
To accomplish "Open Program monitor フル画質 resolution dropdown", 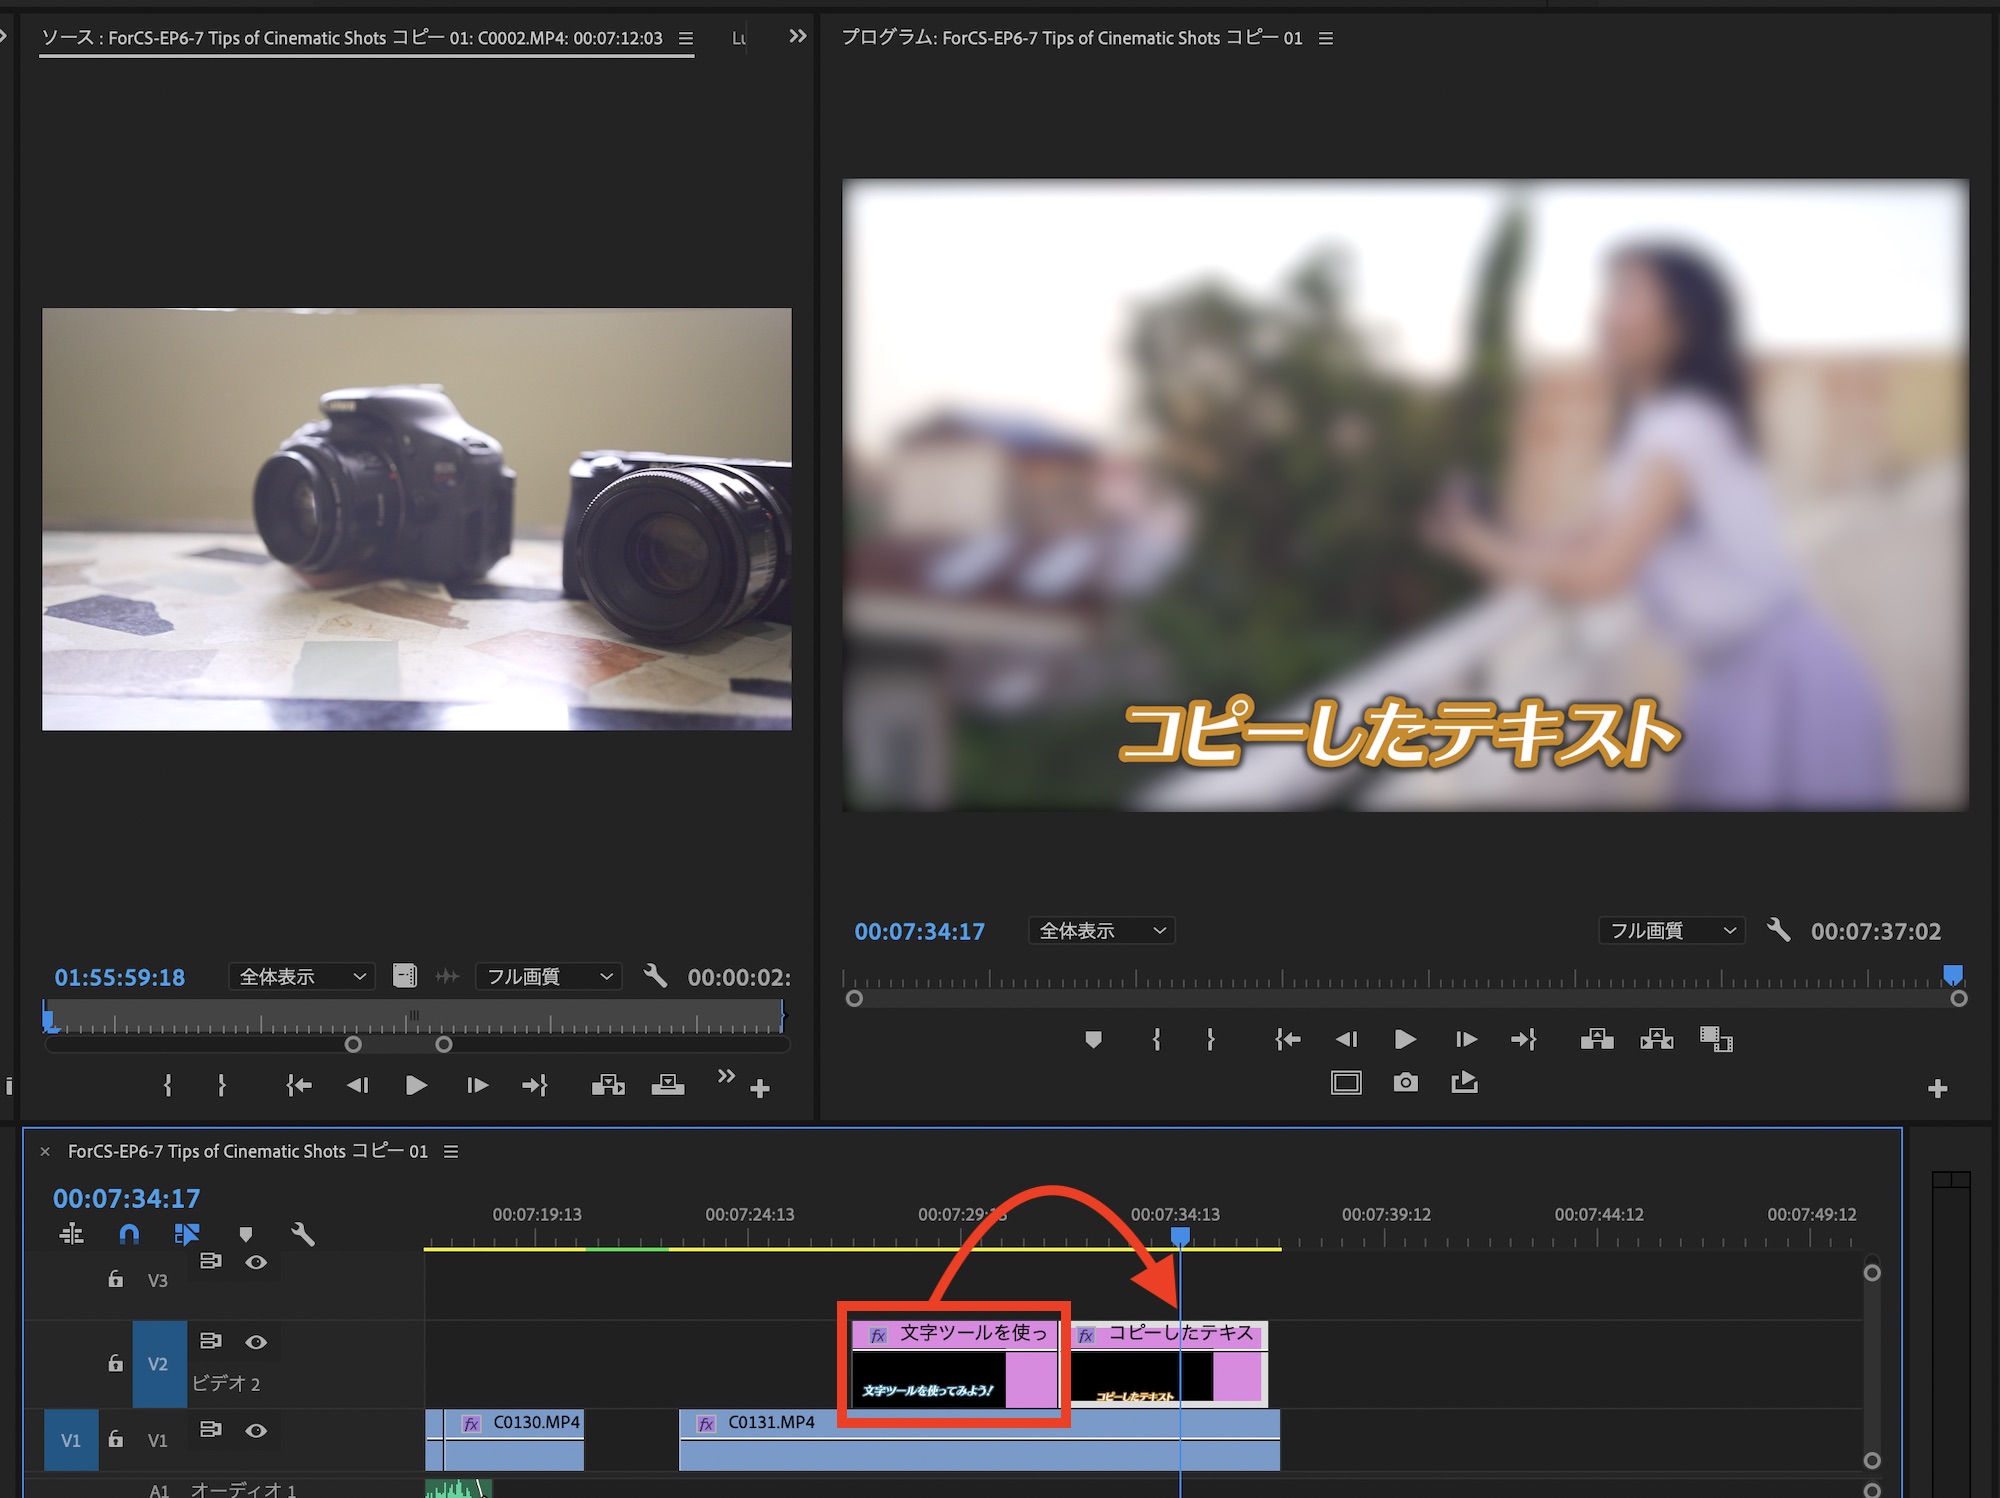I will tap(1671, 931).
